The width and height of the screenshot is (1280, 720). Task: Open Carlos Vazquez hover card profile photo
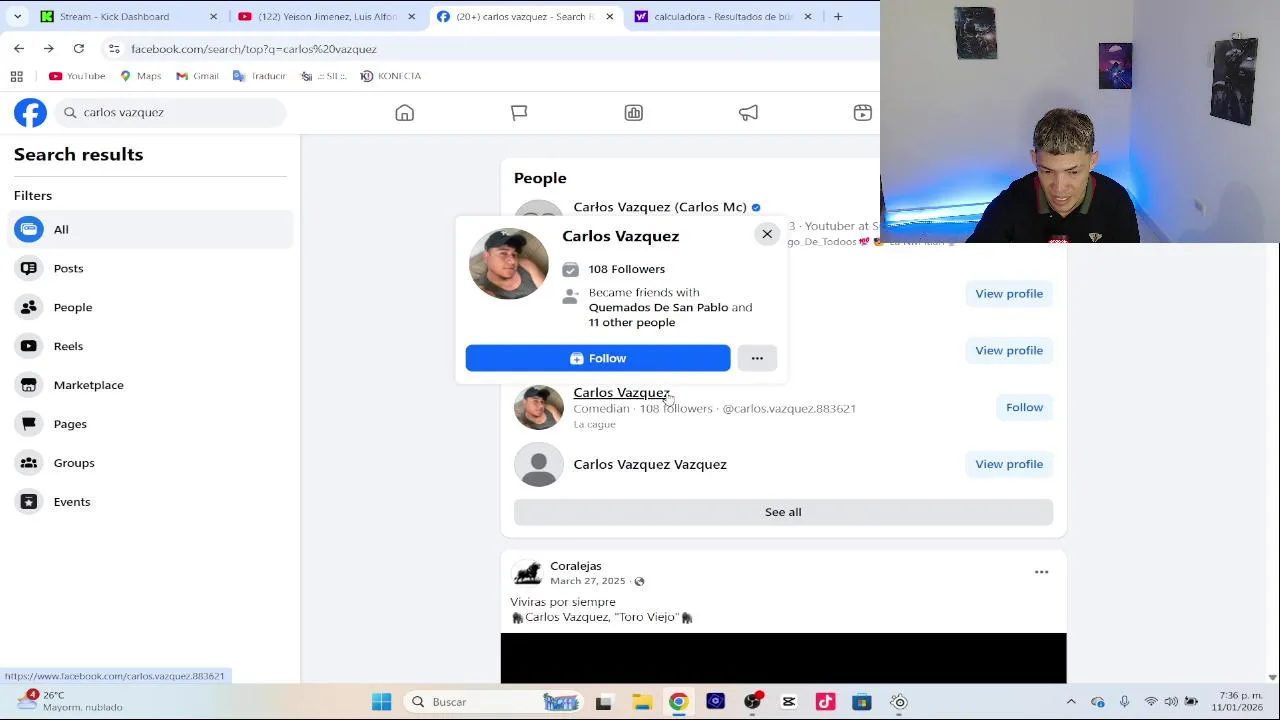(x=508, y=264)
